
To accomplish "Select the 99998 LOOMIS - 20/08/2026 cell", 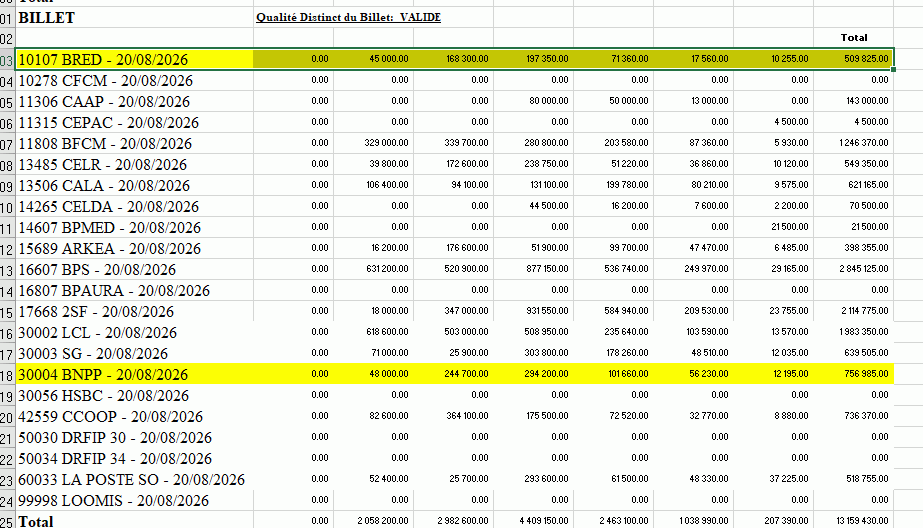I will 135,500.
